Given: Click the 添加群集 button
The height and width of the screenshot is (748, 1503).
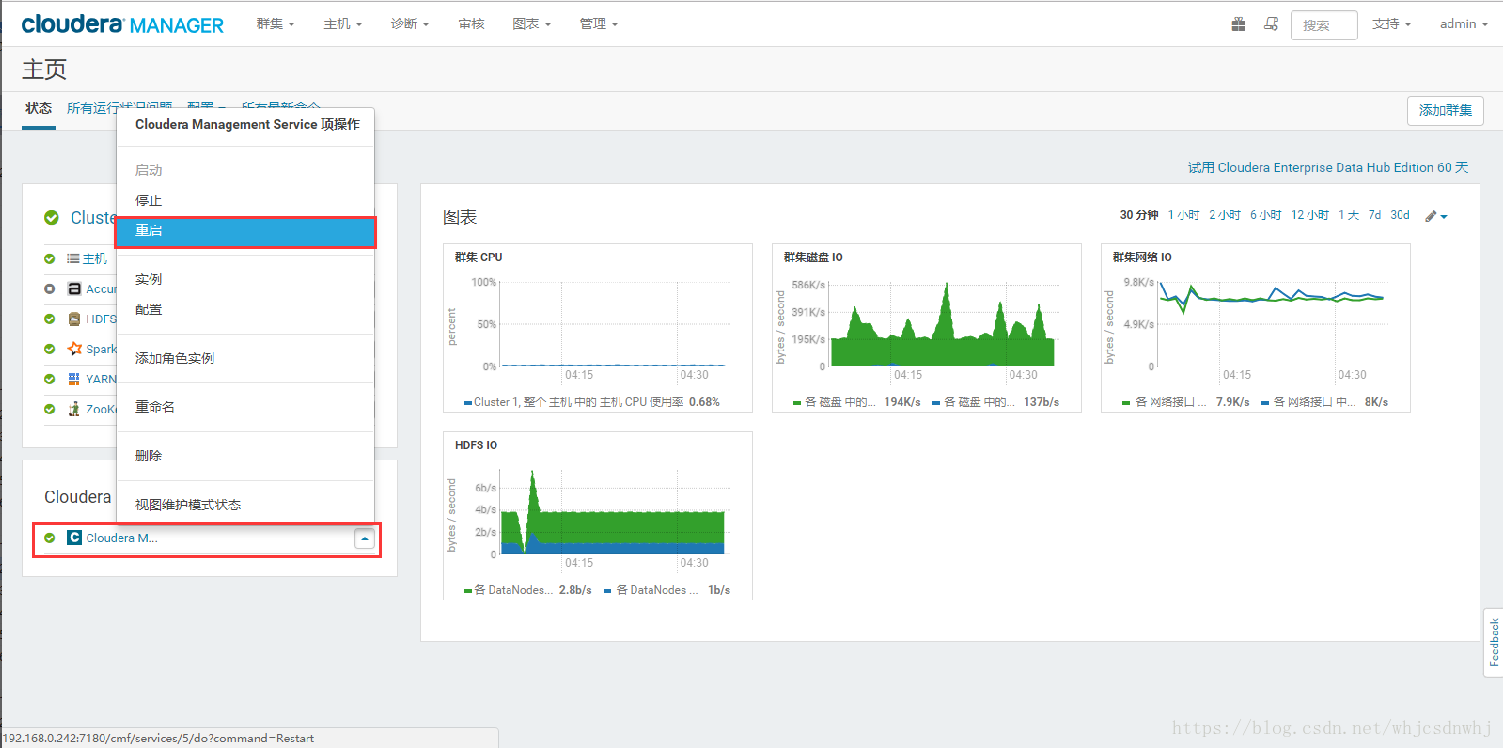Looking at the screenshot, I should pos(1445,110).
